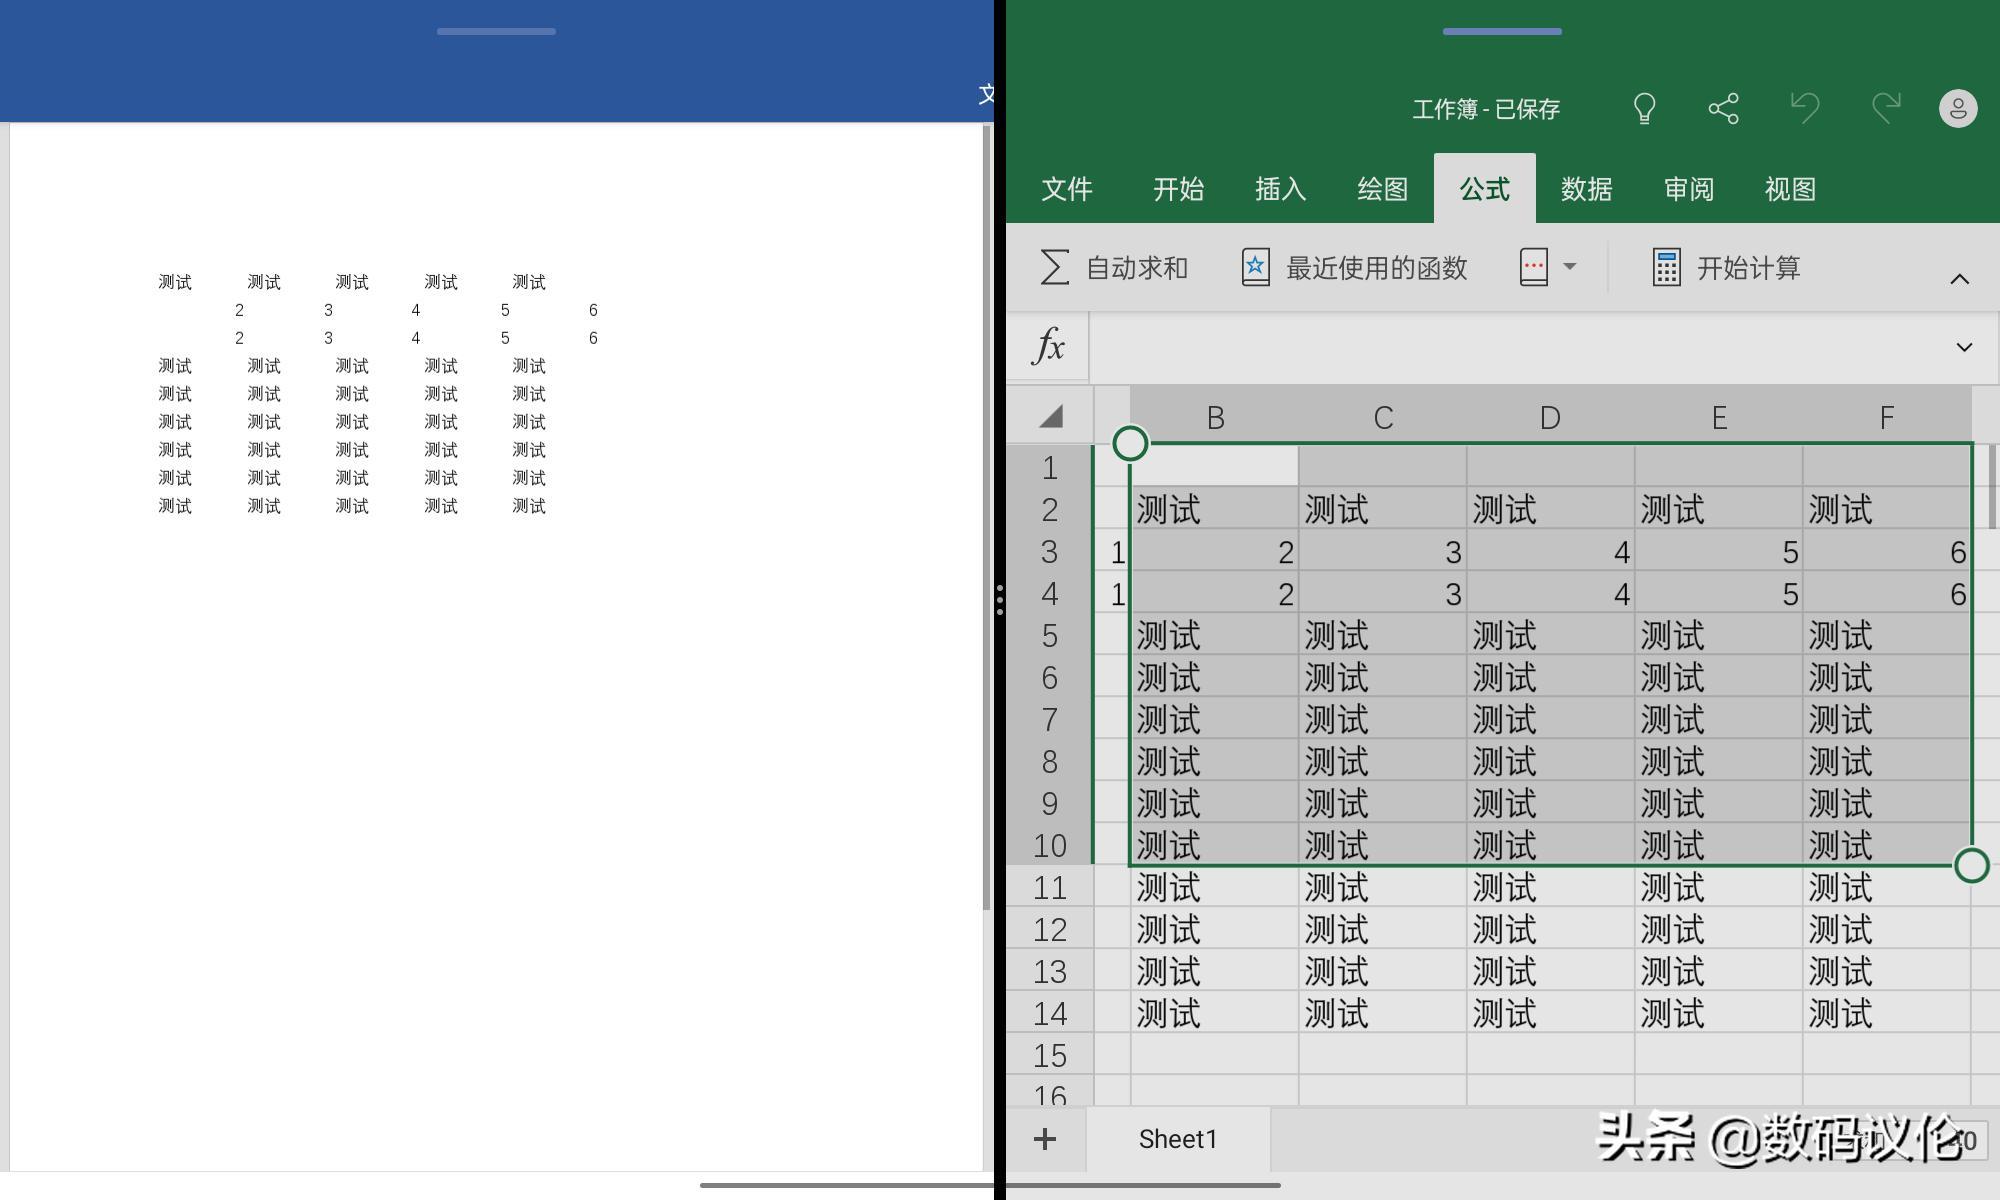
Task: Switch to the 视图 ribbon tab
Action: click(1788, 189)
